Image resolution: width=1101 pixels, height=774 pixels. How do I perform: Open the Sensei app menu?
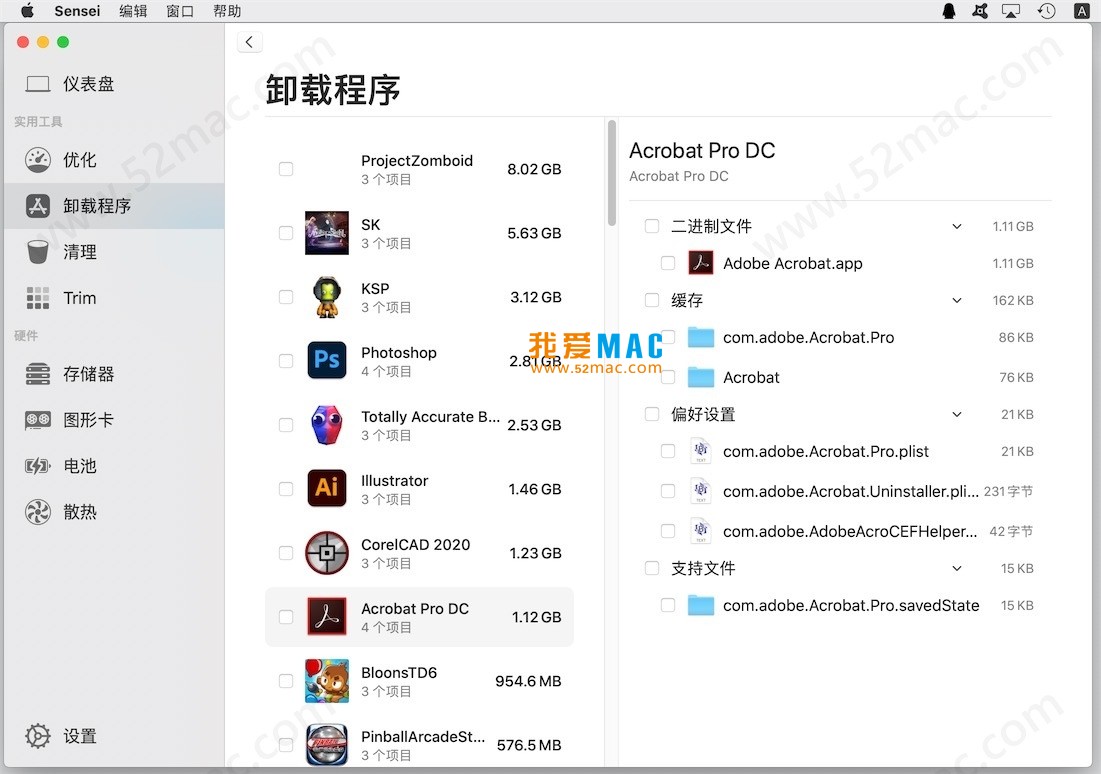point(77,11)
